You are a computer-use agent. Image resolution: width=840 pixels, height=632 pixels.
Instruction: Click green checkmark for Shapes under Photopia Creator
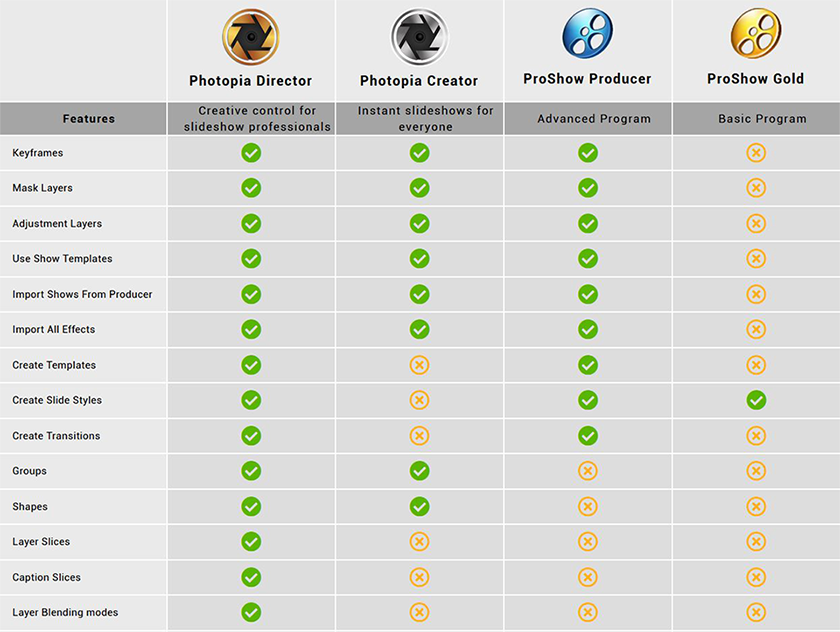pos(420,506)
